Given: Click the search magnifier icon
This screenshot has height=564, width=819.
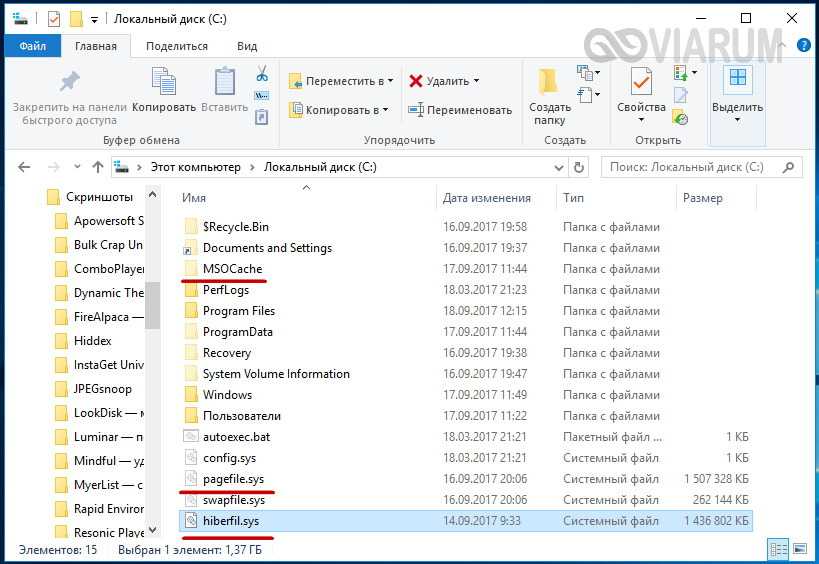Looking at the screenshot, I should [789, 167].
